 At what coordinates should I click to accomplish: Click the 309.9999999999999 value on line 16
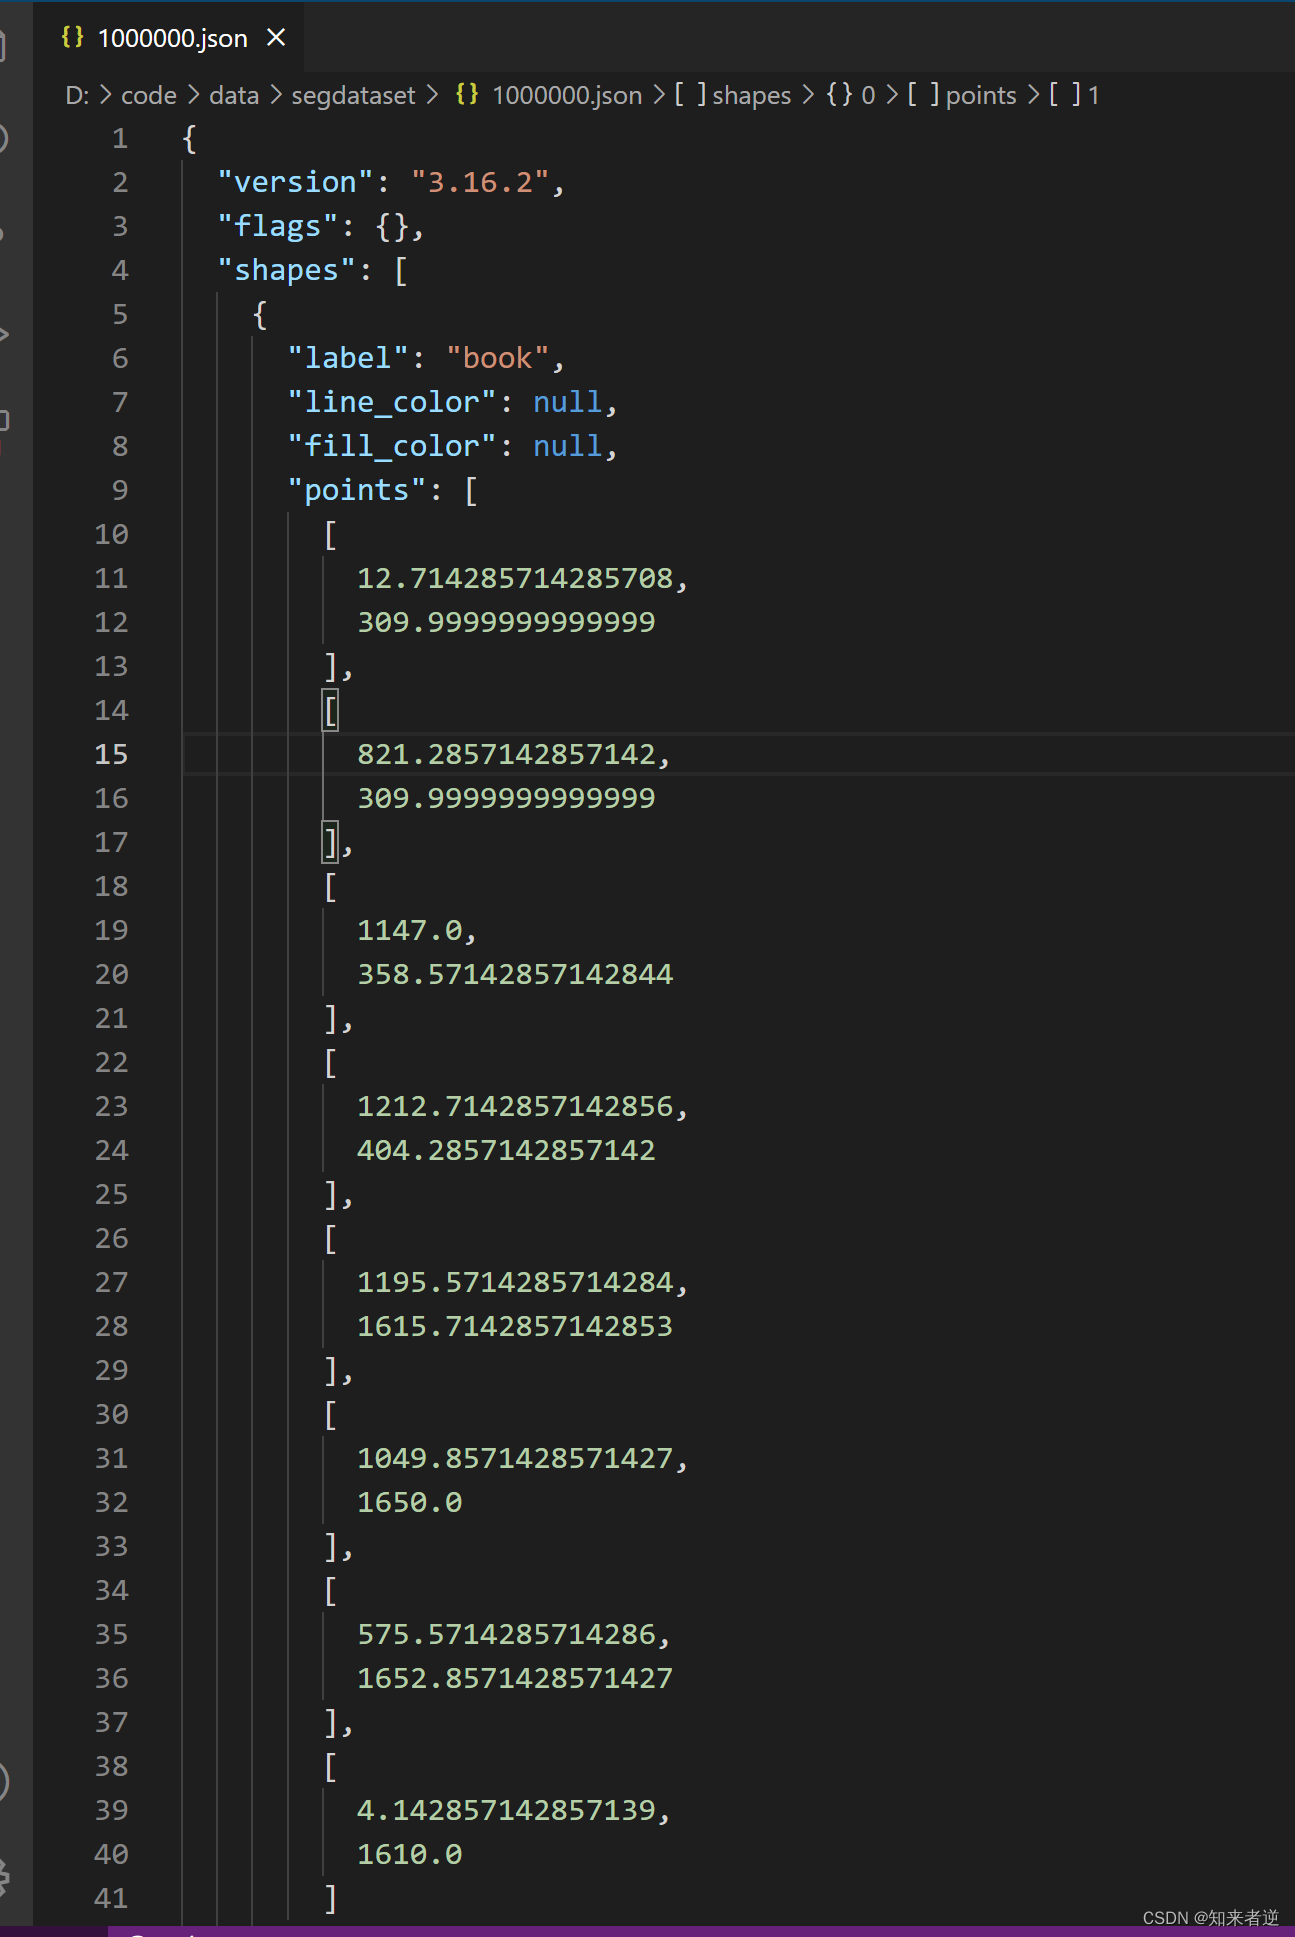[506, 798]
